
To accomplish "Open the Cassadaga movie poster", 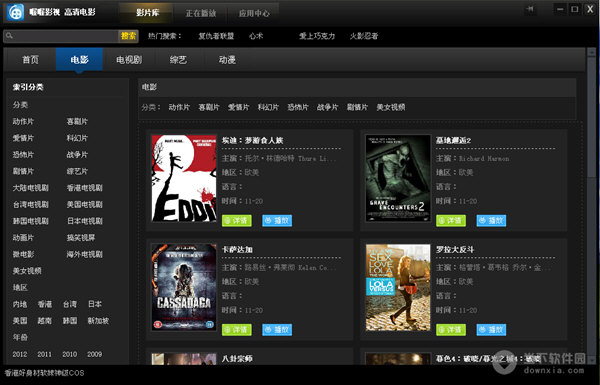I will pos(184,287).
